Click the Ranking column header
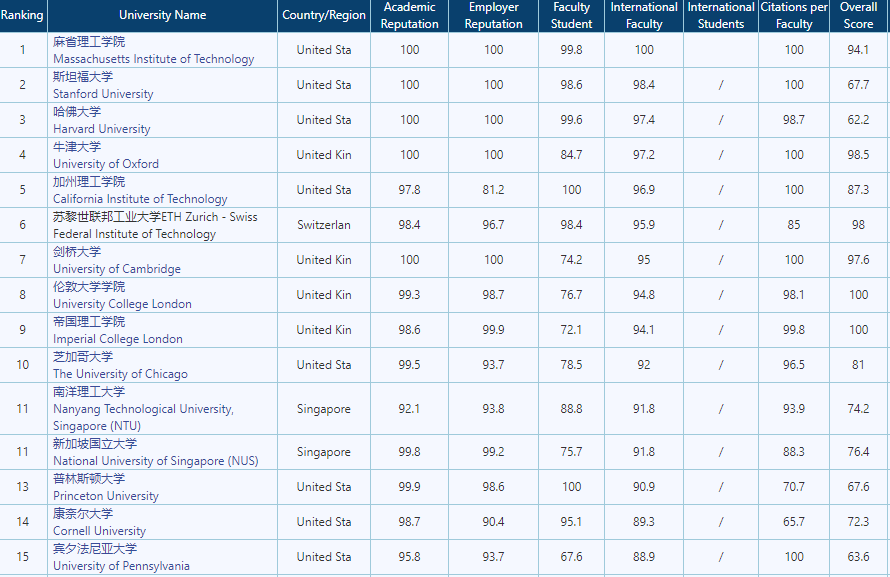Viewport: 890px width, 577px height. pos(22,15)
